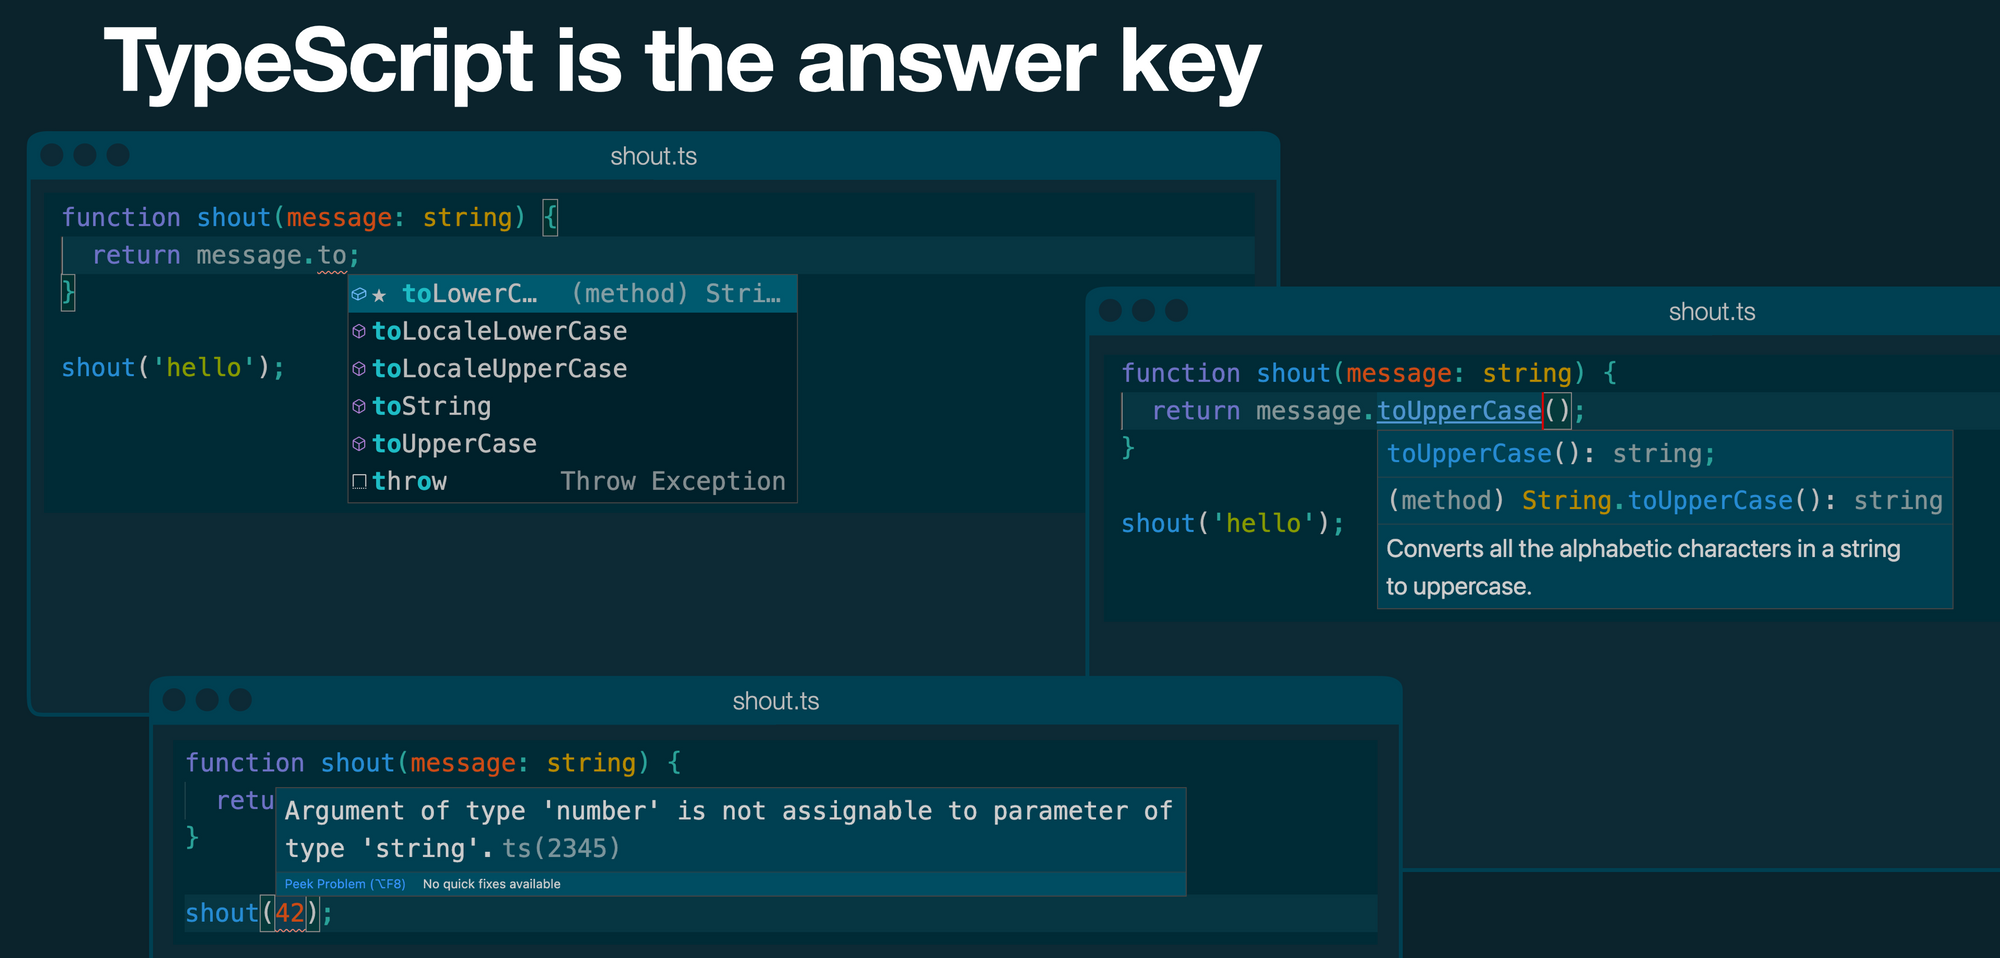Click 'No quick fixes available' text

coord(491,884)
